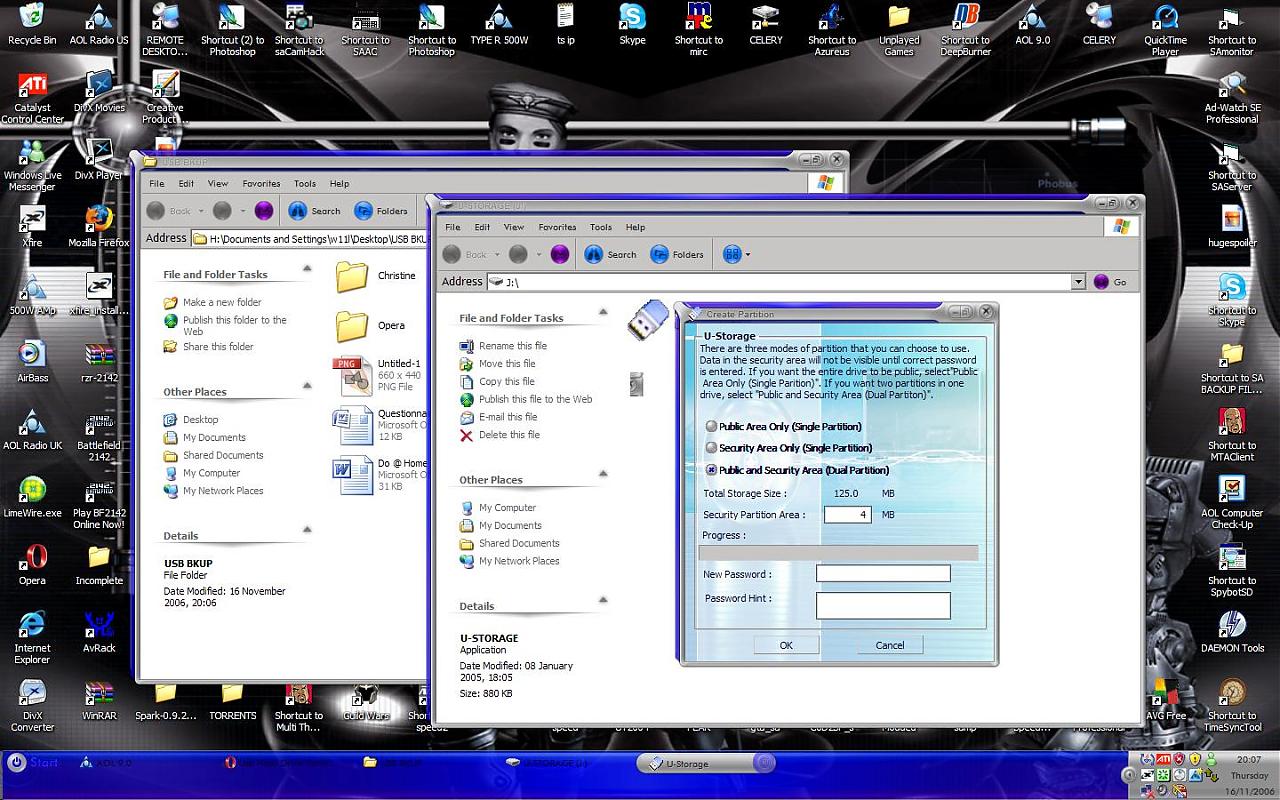This screenshot has width=1280, height=800.
Task: Open the Recycle Bin desktop icon
Action: point(32,25)
